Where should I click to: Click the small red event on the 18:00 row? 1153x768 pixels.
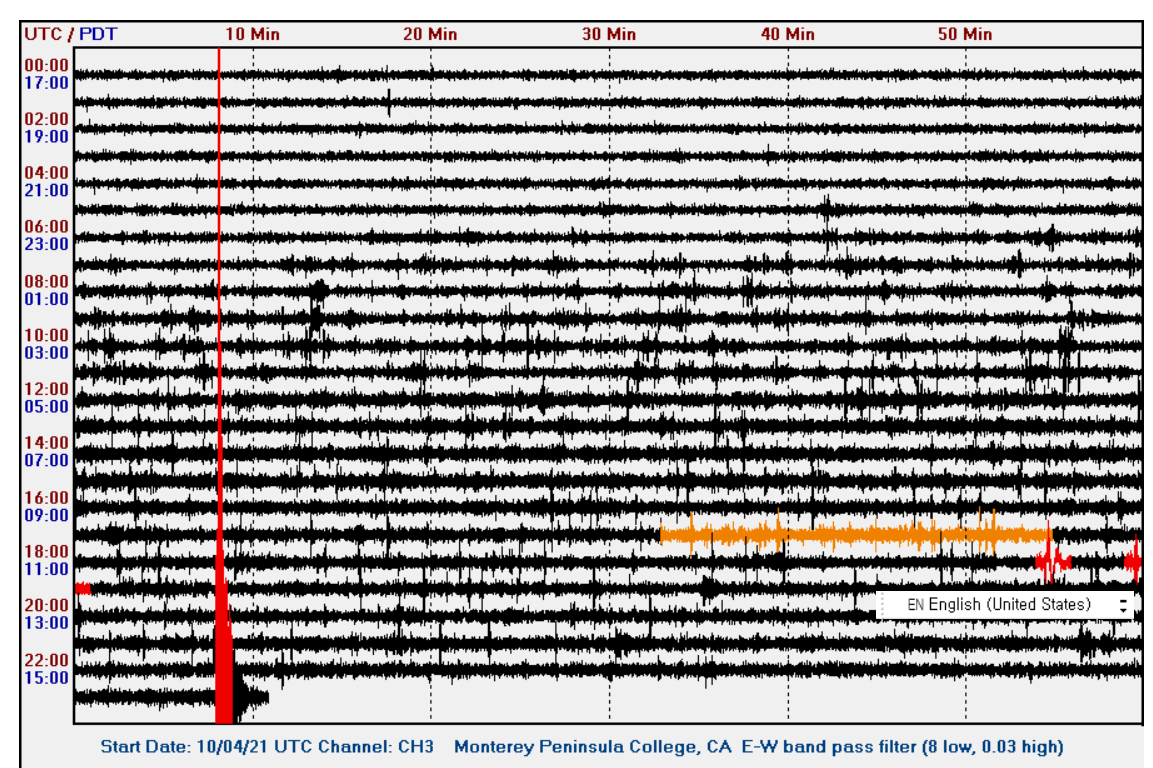point(1052,563)
